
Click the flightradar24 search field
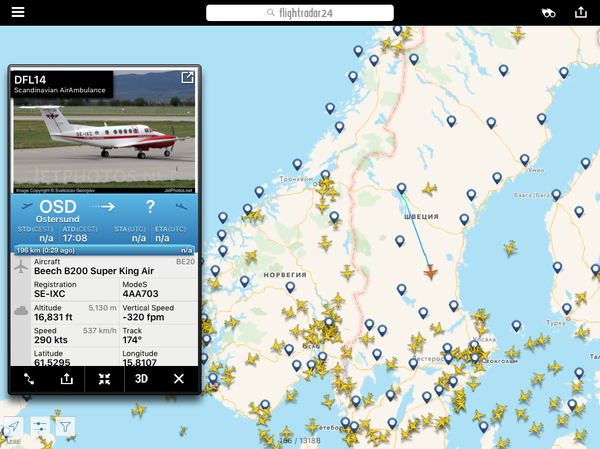click(x=300, y=13)
